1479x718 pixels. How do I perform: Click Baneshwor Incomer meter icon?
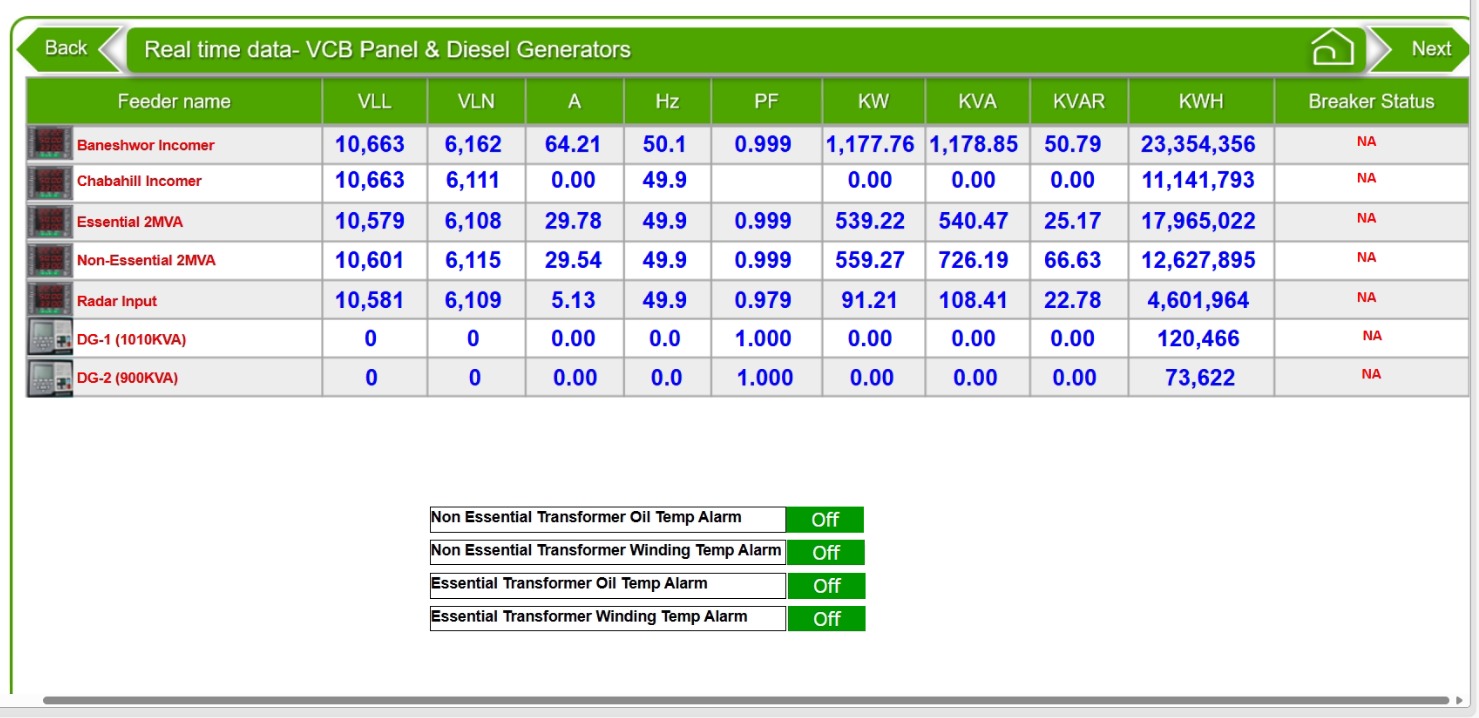click(x=50, y=144)
